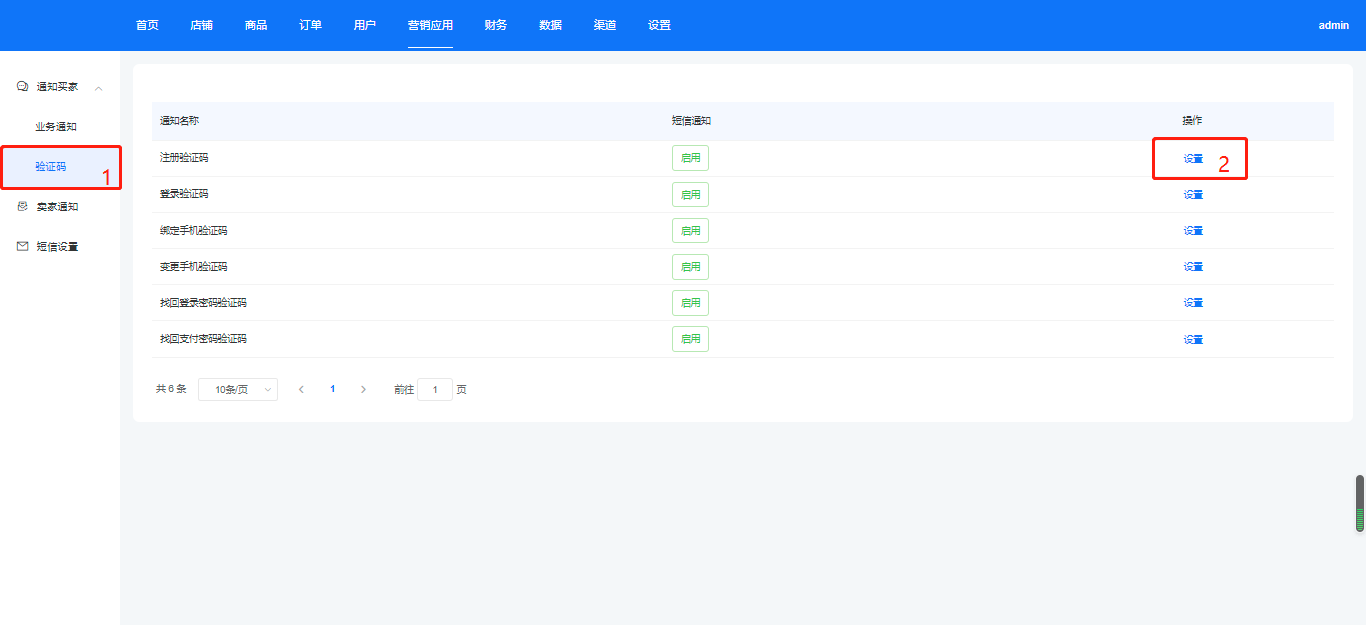1366x625 pixels.
Task: Click the vertical scrollbar thumb at right edge
Action: coord(1360,503)
